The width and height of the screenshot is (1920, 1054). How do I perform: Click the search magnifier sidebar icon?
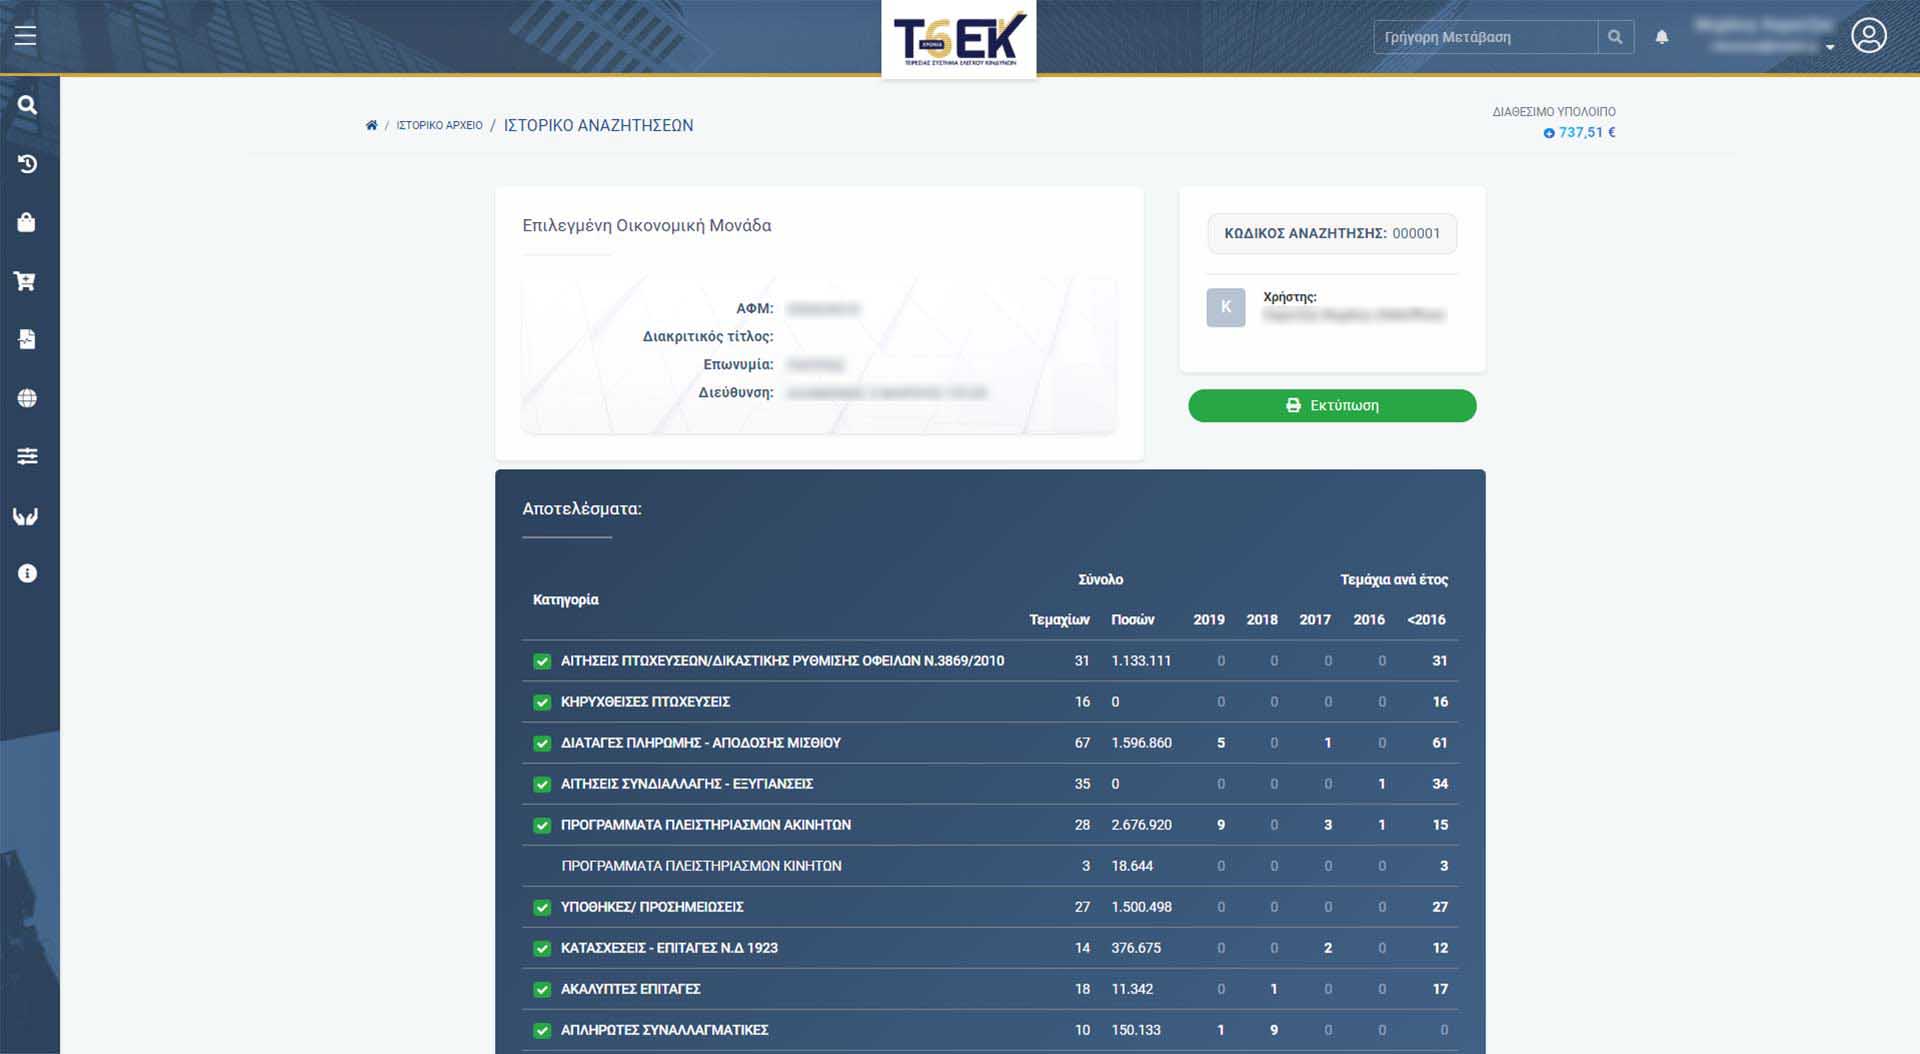(27, 105)
